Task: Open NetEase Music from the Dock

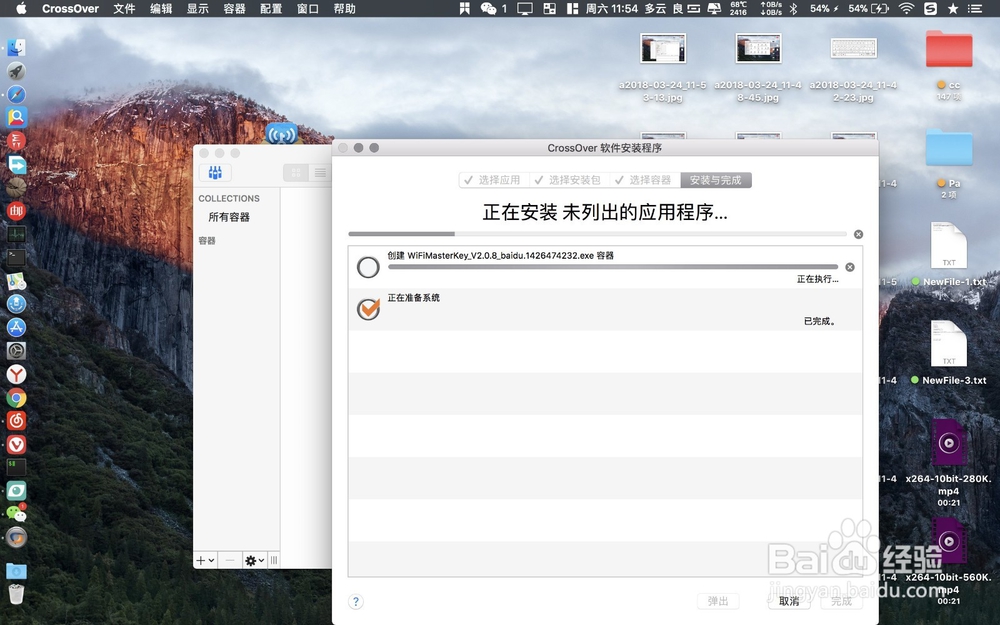Action: [16, 420]
